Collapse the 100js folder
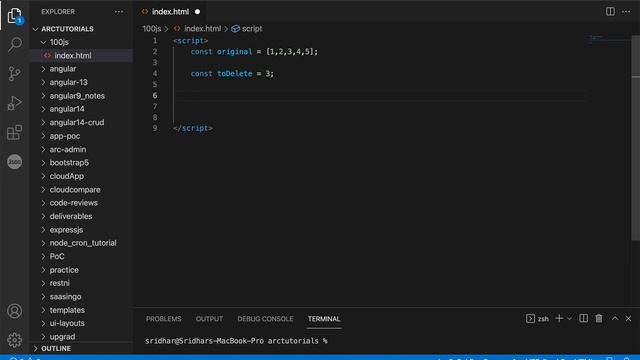The height and width of the screenshot is (360, 640). click(x=43, y=42)
